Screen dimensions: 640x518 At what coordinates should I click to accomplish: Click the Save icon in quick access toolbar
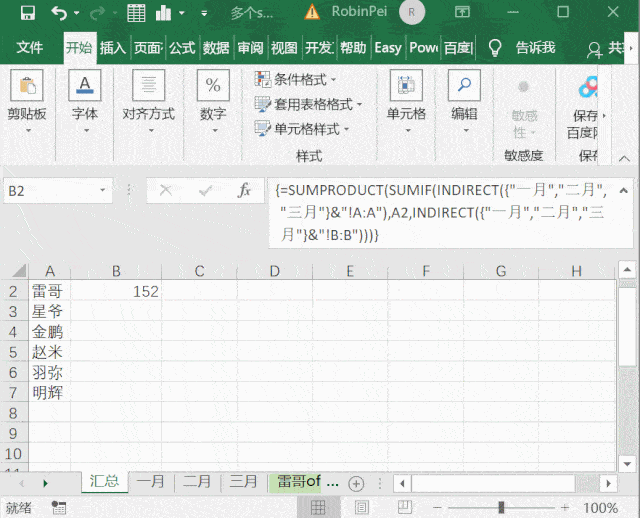point(27,13)
